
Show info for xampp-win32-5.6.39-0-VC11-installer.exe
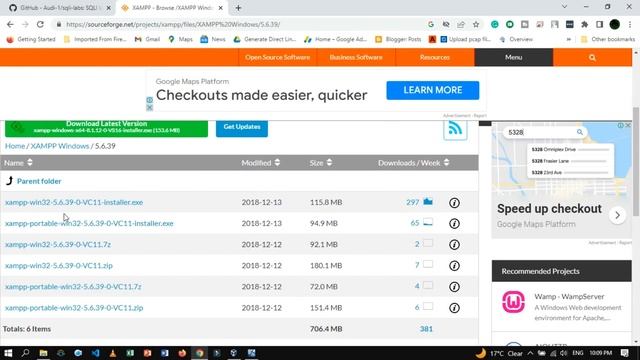coord(454,203)
